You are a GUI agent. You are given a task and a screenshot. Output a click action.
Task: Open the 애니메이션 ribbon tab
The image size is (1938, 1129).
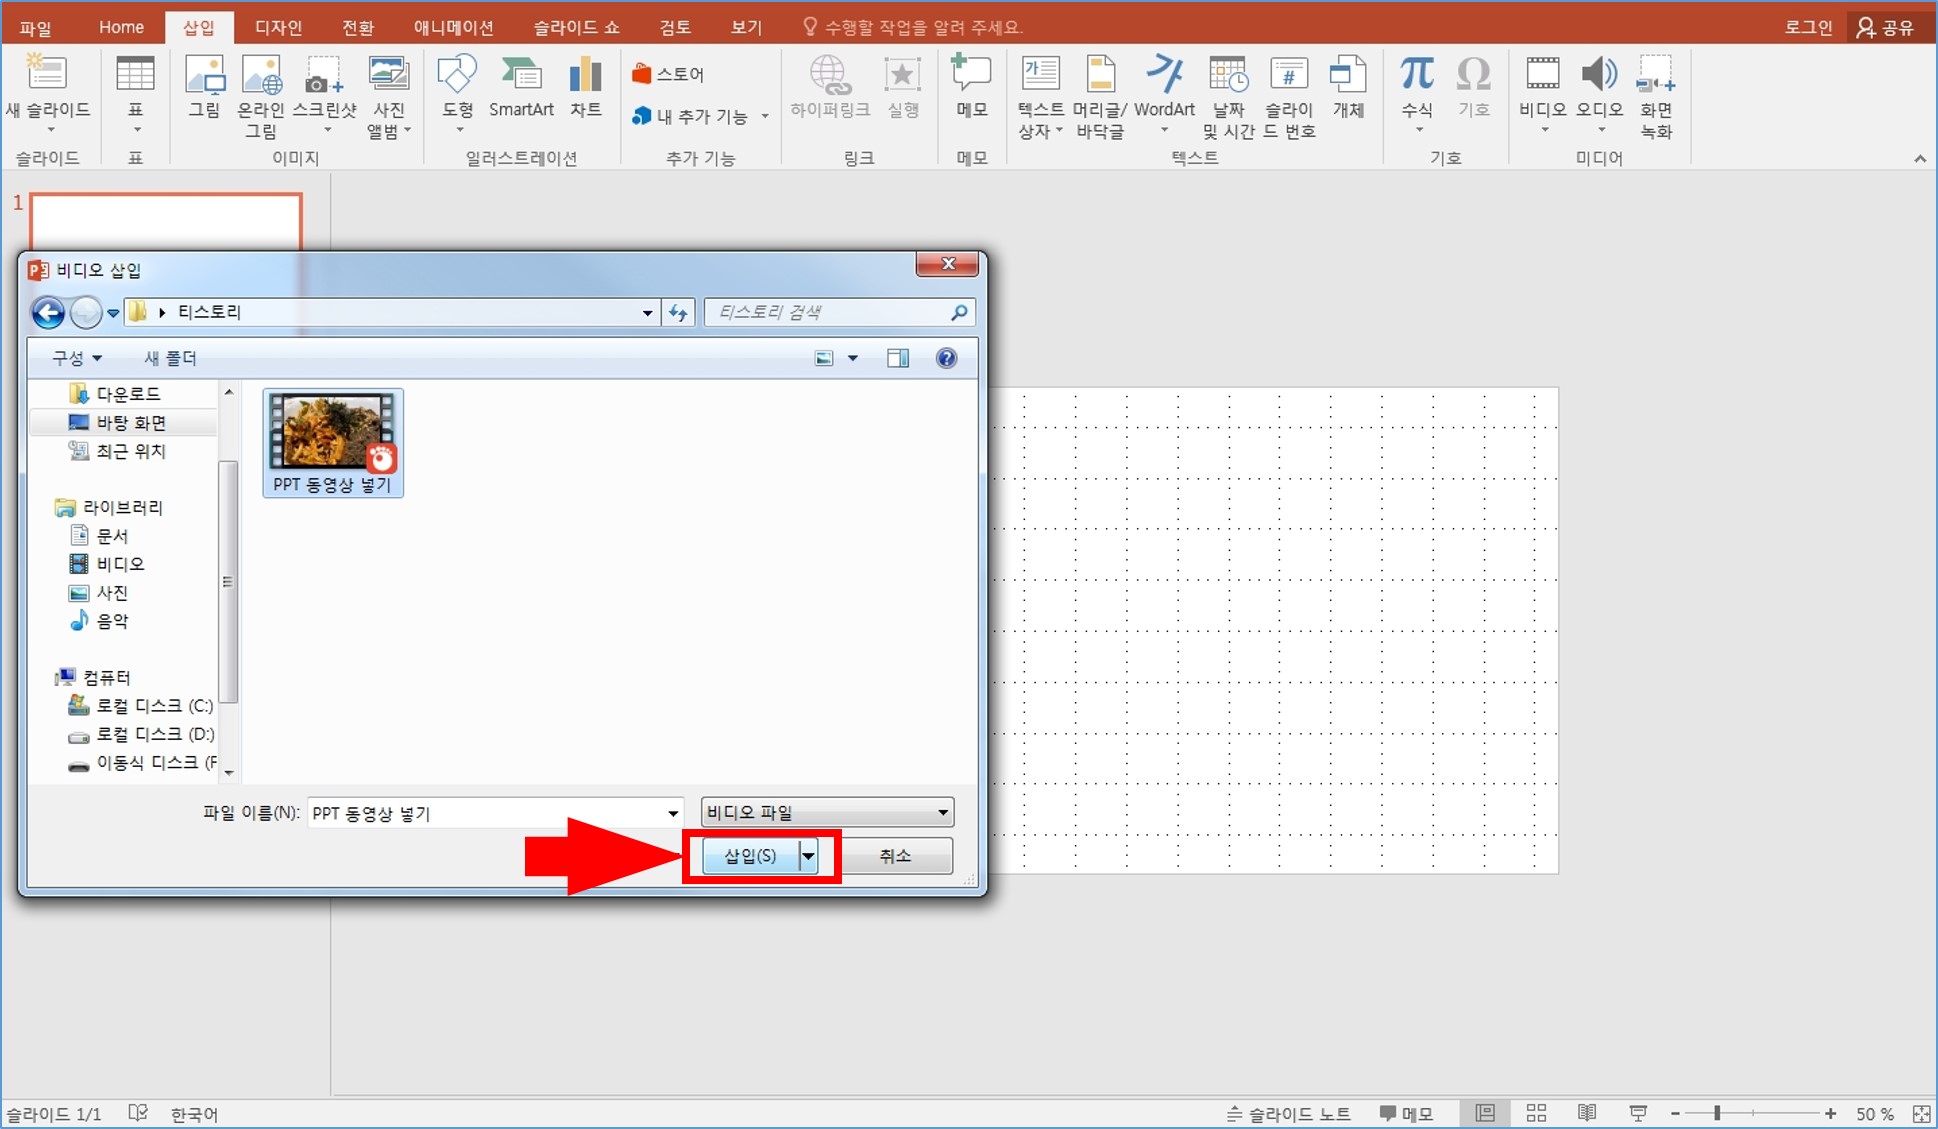tap(453, 27)
